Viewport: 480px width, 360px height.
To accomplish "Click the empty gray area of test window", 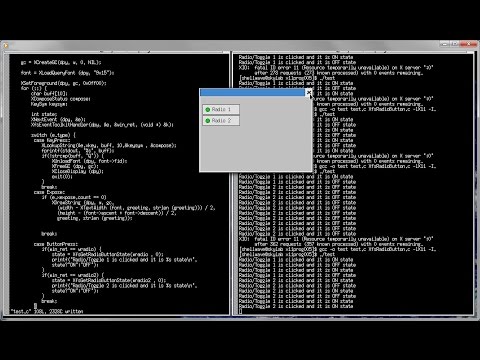I will [x=255, y=149].
